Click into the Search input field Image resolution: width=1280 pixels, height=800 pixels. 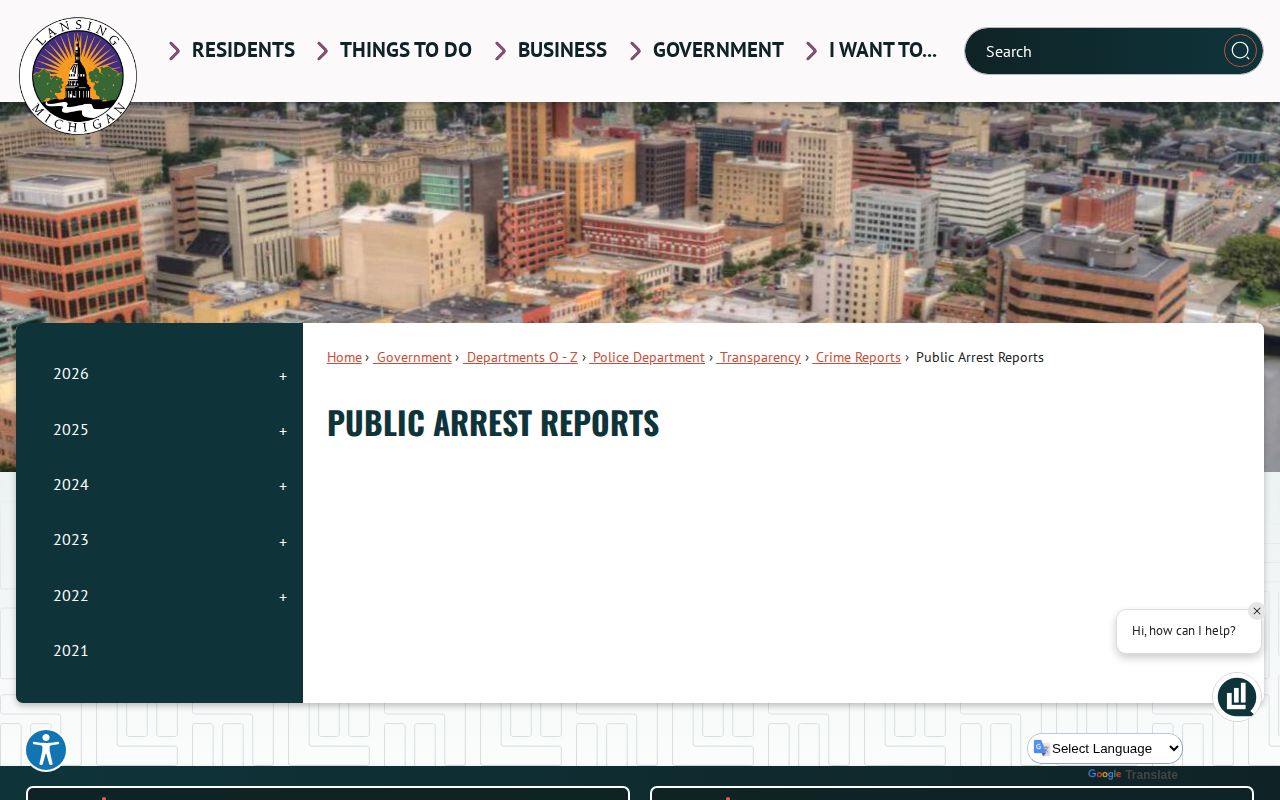(x=1095, y=51)
